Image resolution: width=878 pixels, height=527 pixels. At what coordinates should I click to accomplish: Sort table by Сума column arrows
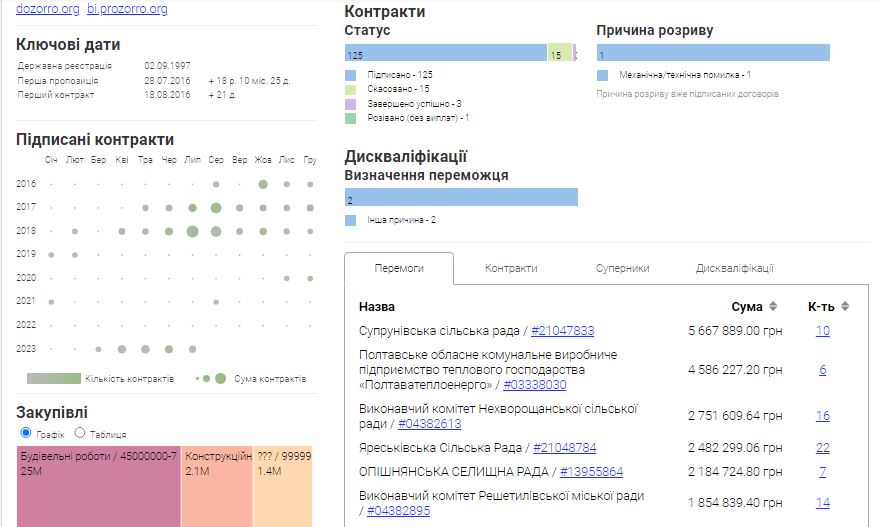[772, 307]
